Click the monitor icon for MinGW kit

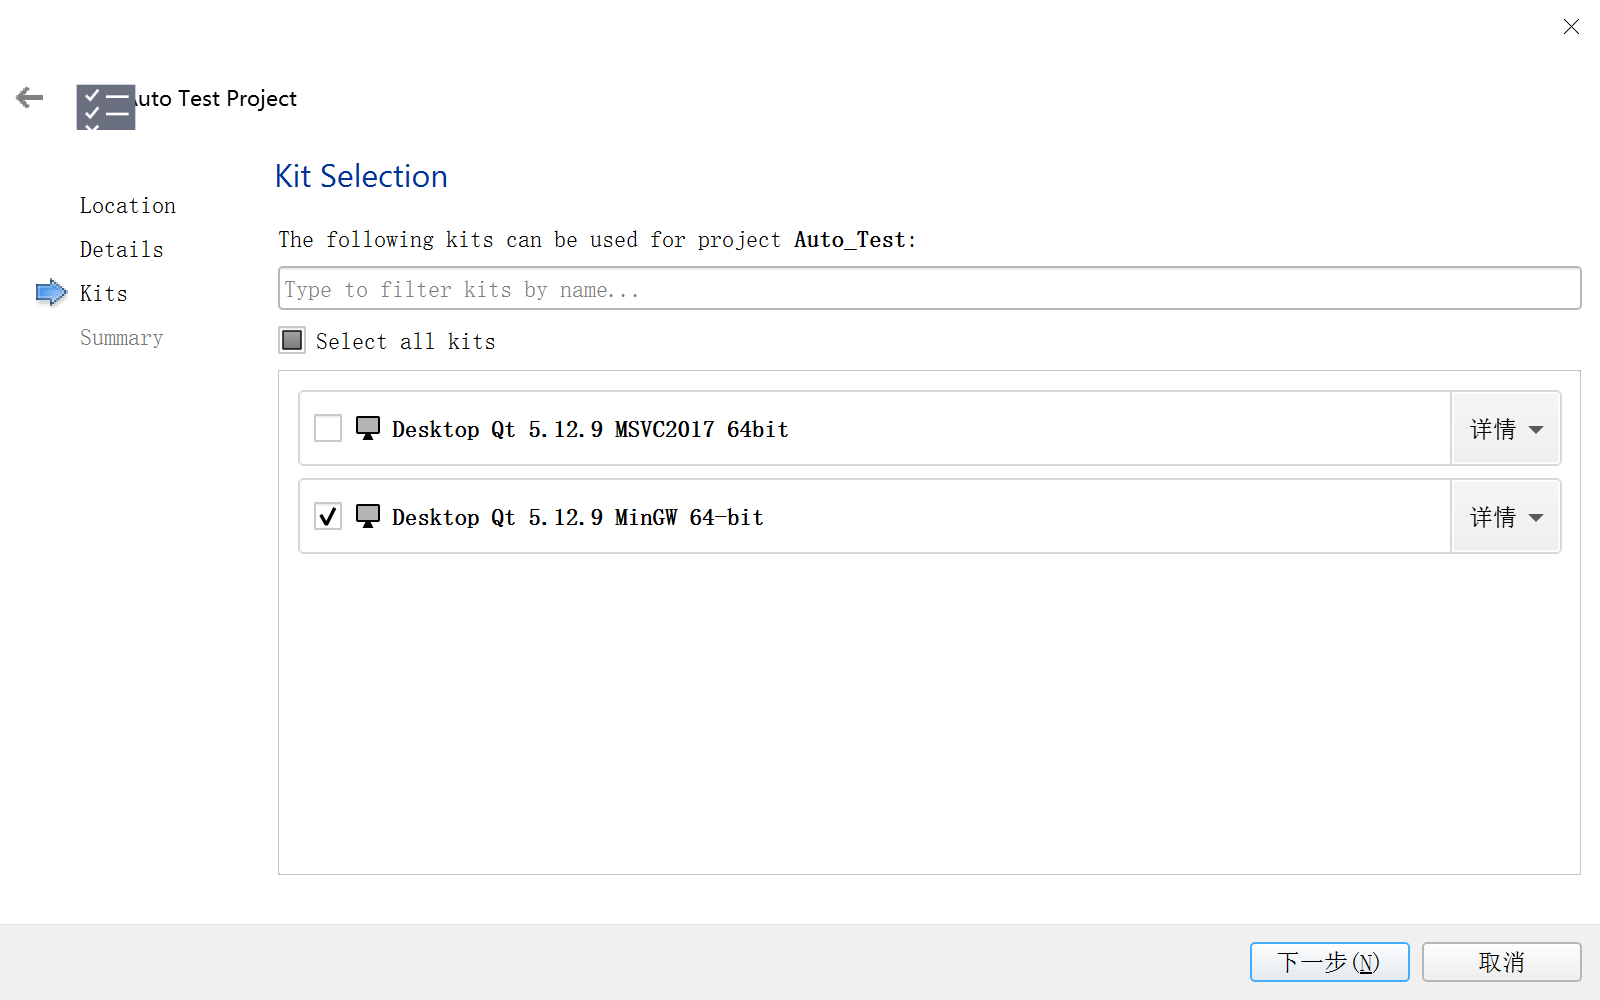368,517
